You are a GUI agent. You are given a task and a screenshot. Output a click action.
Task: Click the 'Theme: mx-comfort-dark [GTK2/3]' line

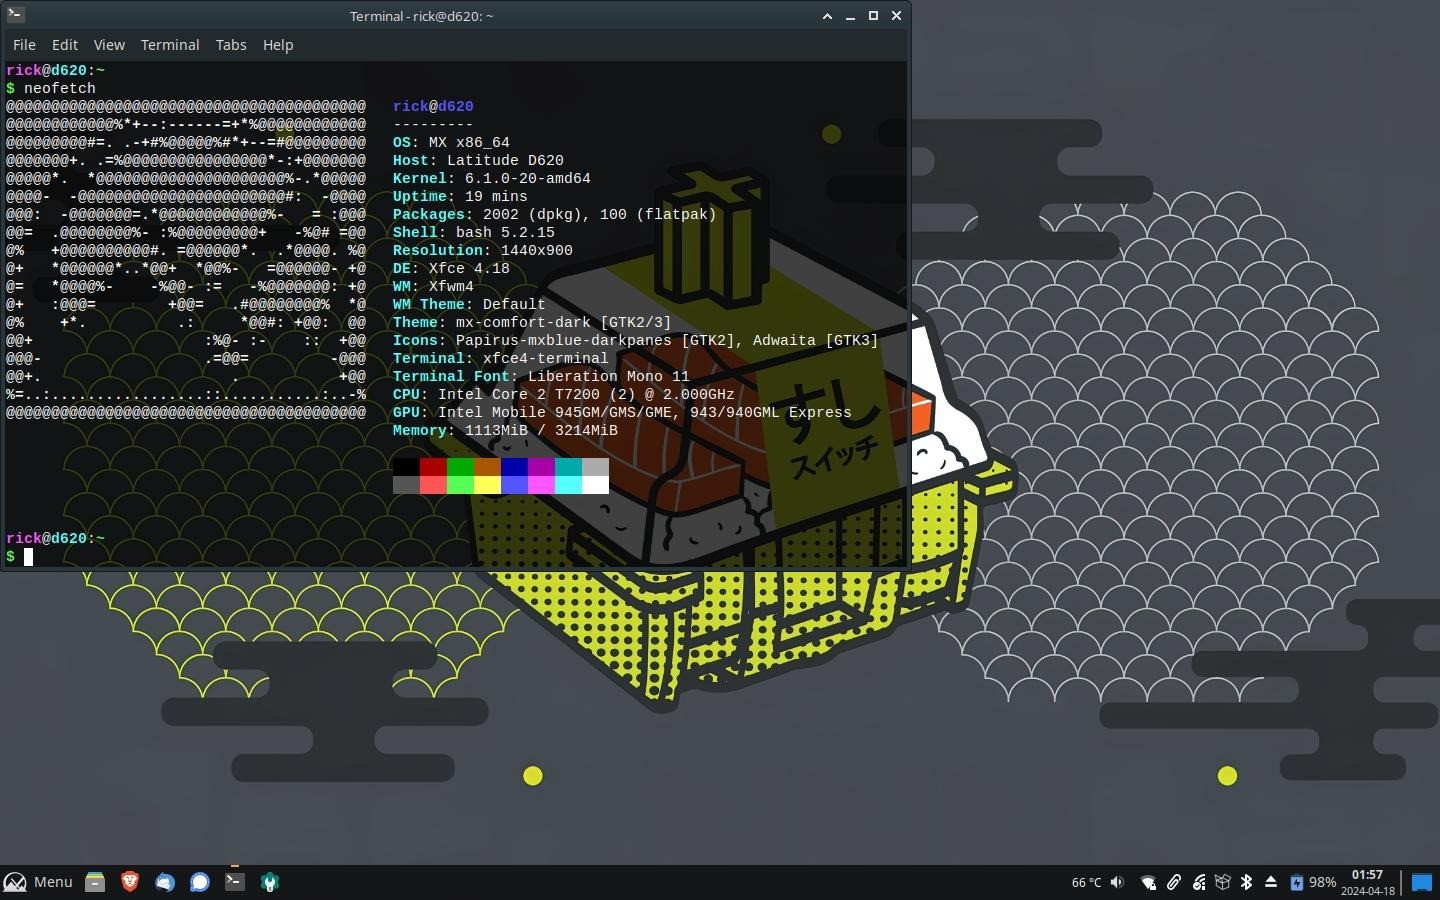pos(532,322)
